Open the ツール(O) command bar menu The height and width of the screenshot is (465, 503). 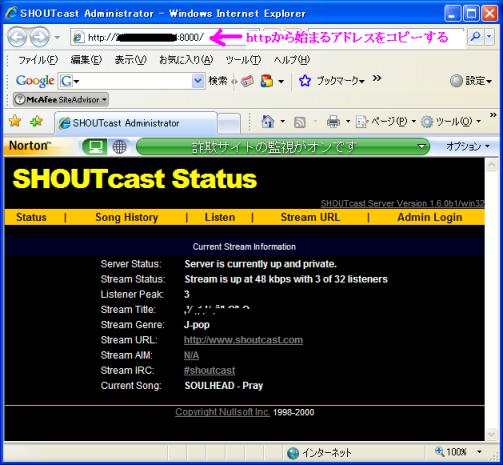pyautogui.click(x=450, y=122)
